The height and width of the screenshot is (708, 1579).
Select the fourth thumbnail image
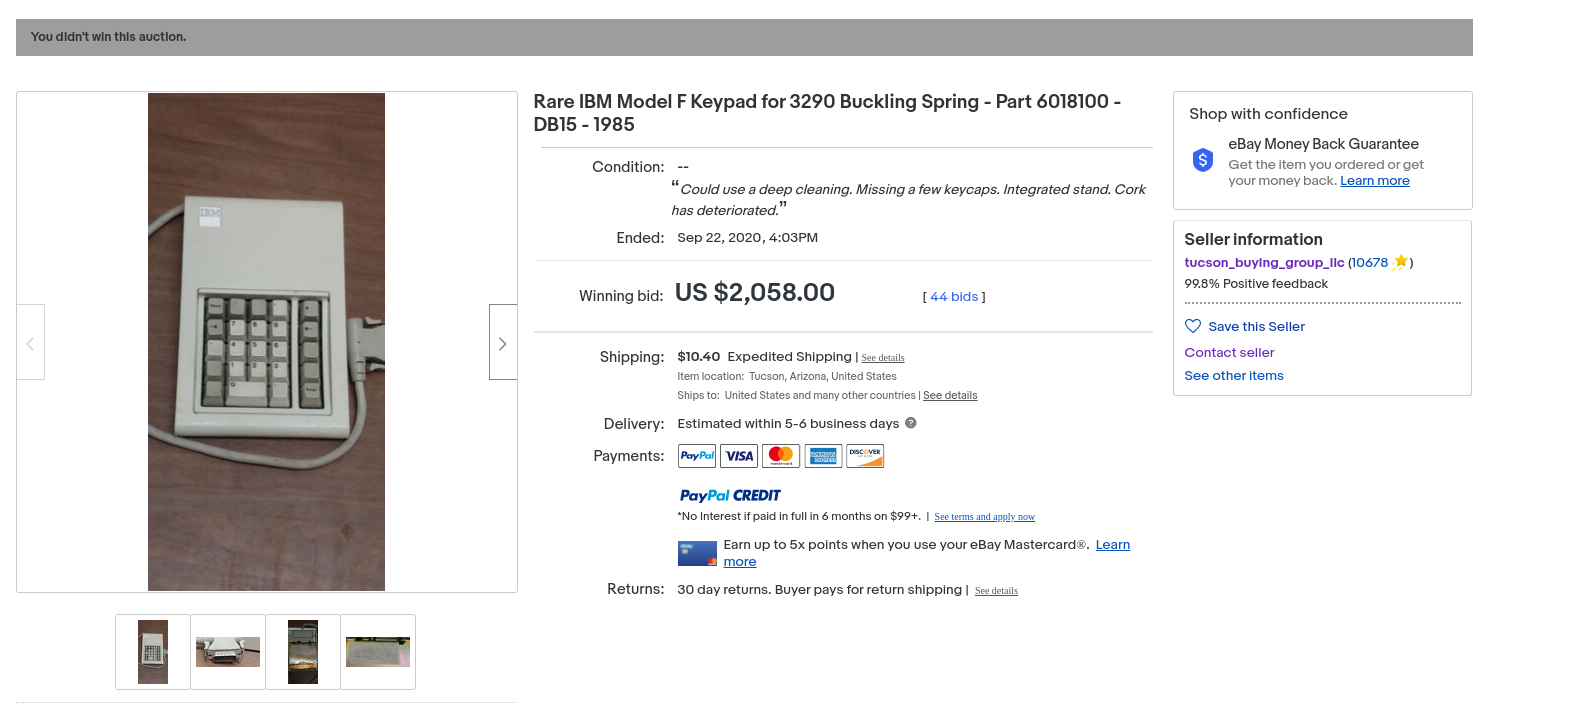pyautogui.click(x=378, y=652)
